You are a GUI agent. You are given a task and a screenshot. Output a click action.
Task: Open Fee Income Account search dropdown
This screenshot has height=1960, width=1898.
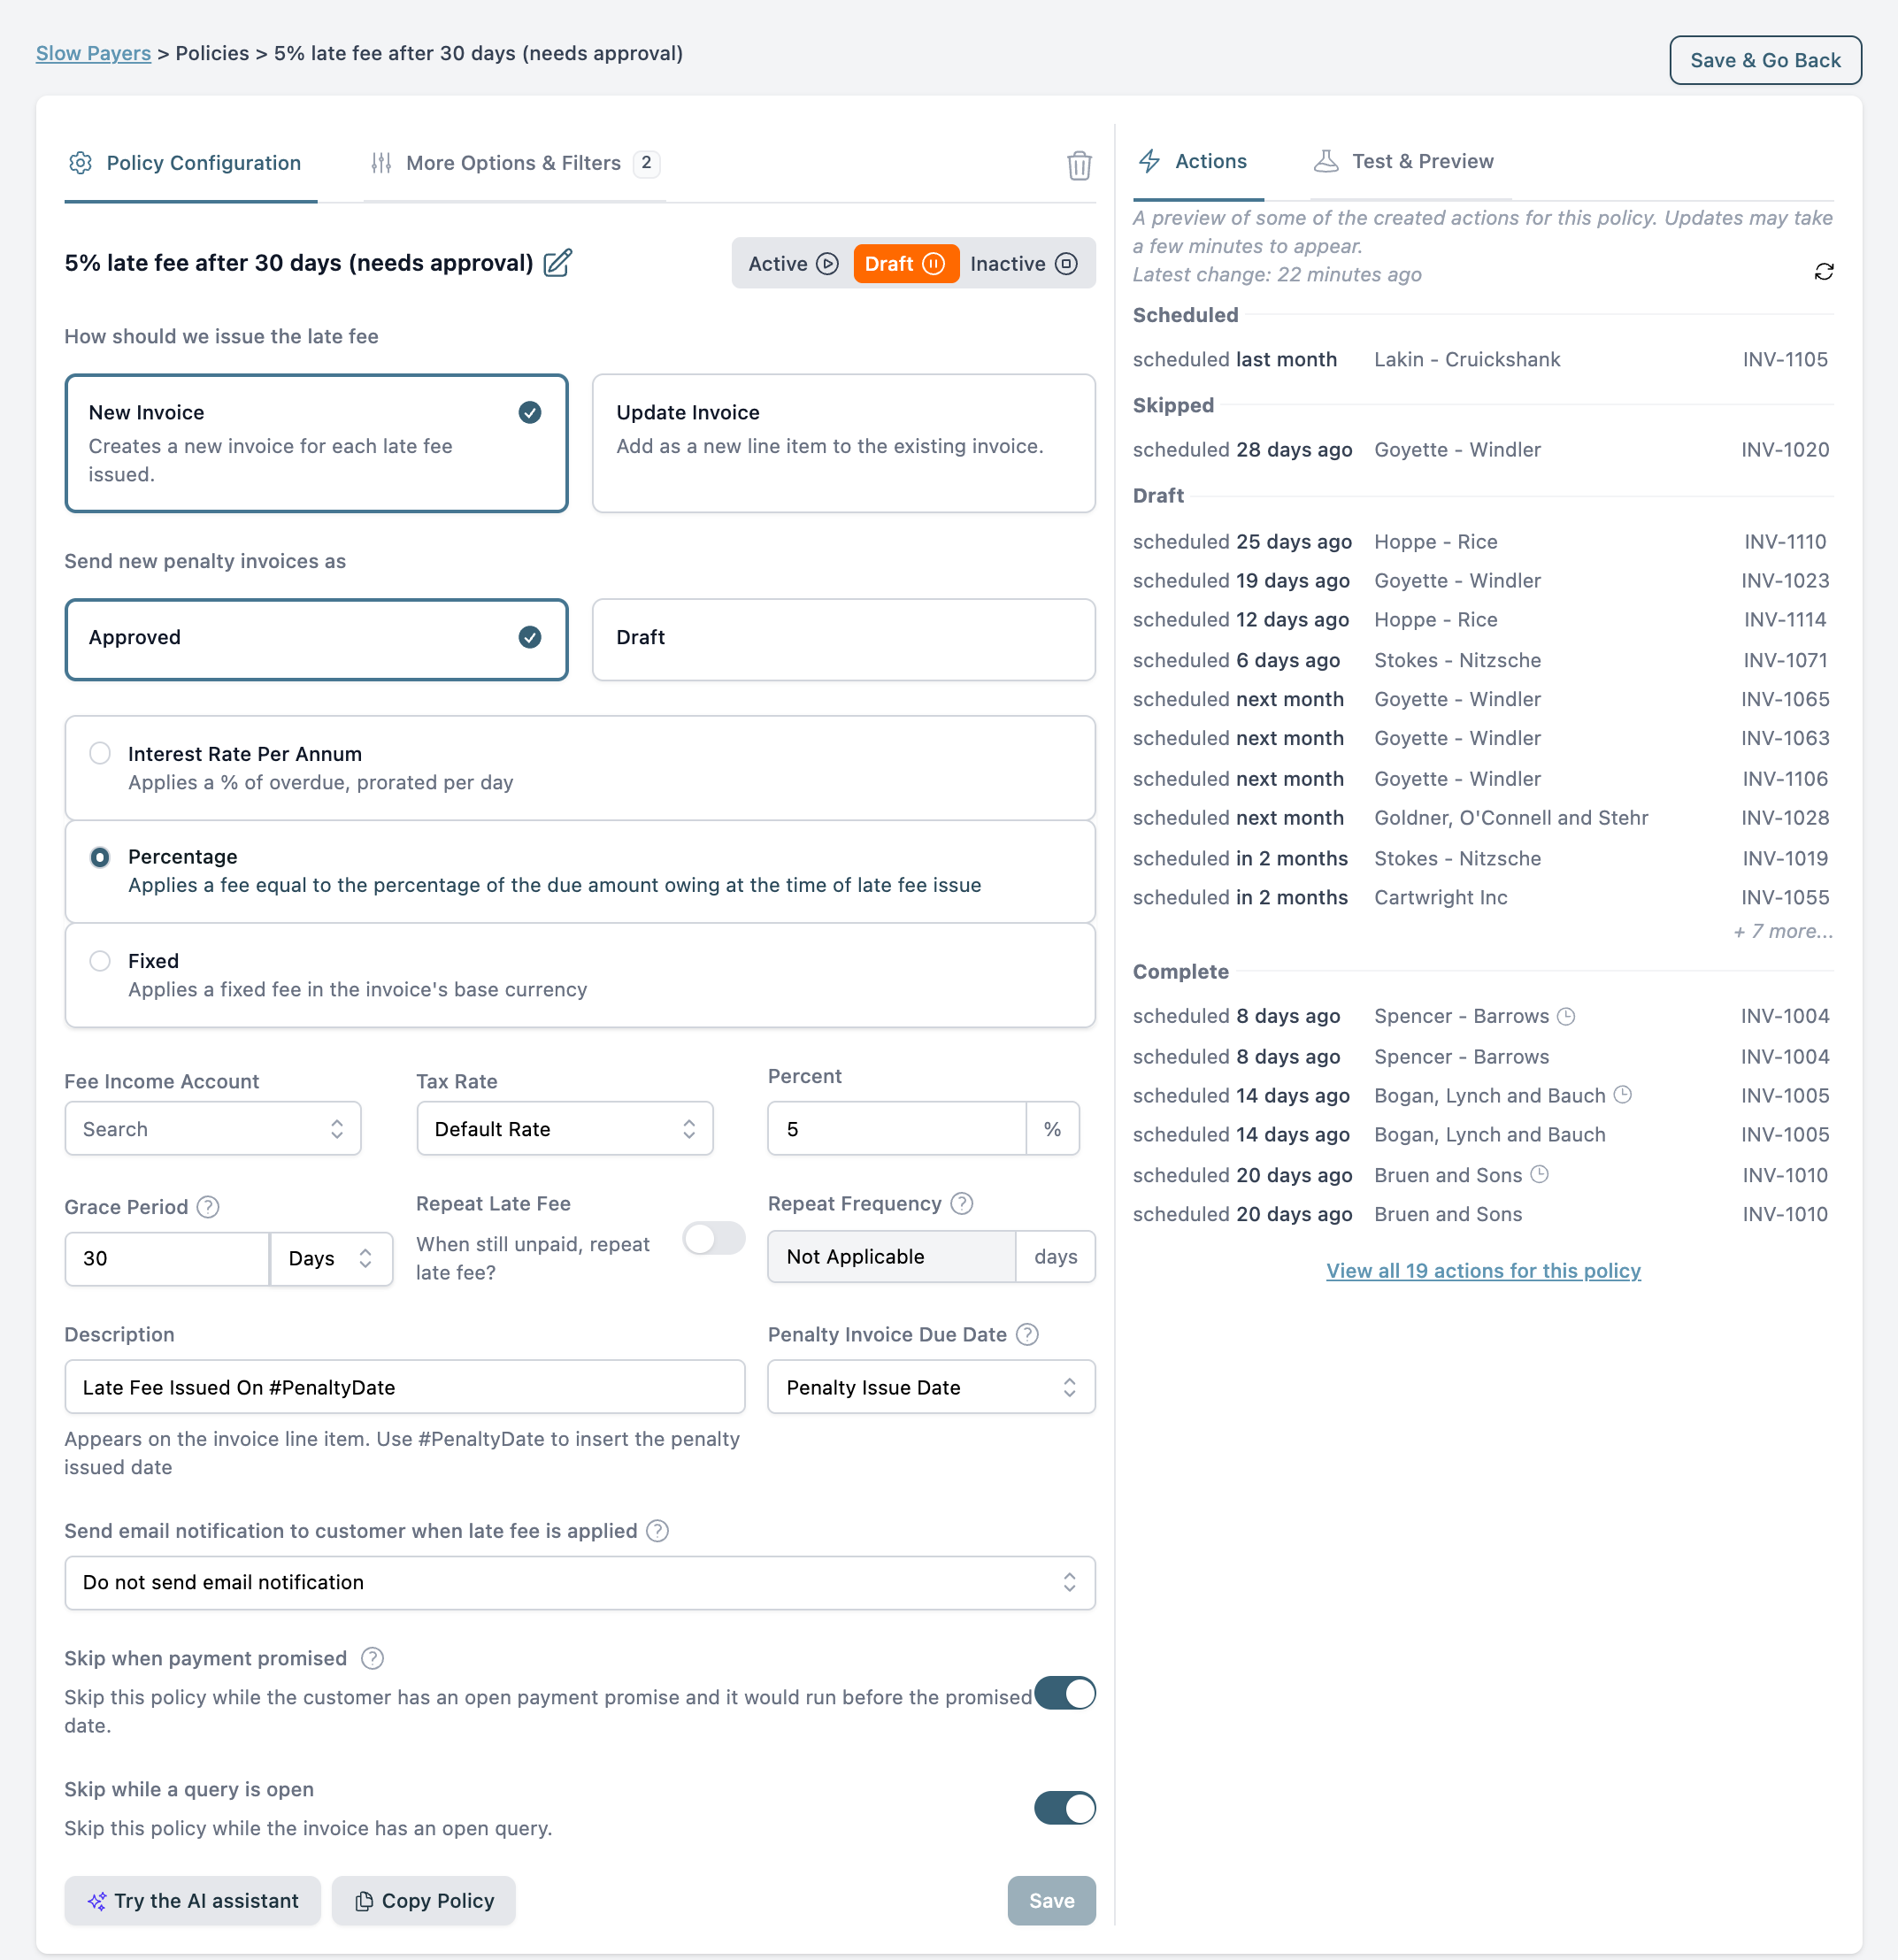(213, 1129)
